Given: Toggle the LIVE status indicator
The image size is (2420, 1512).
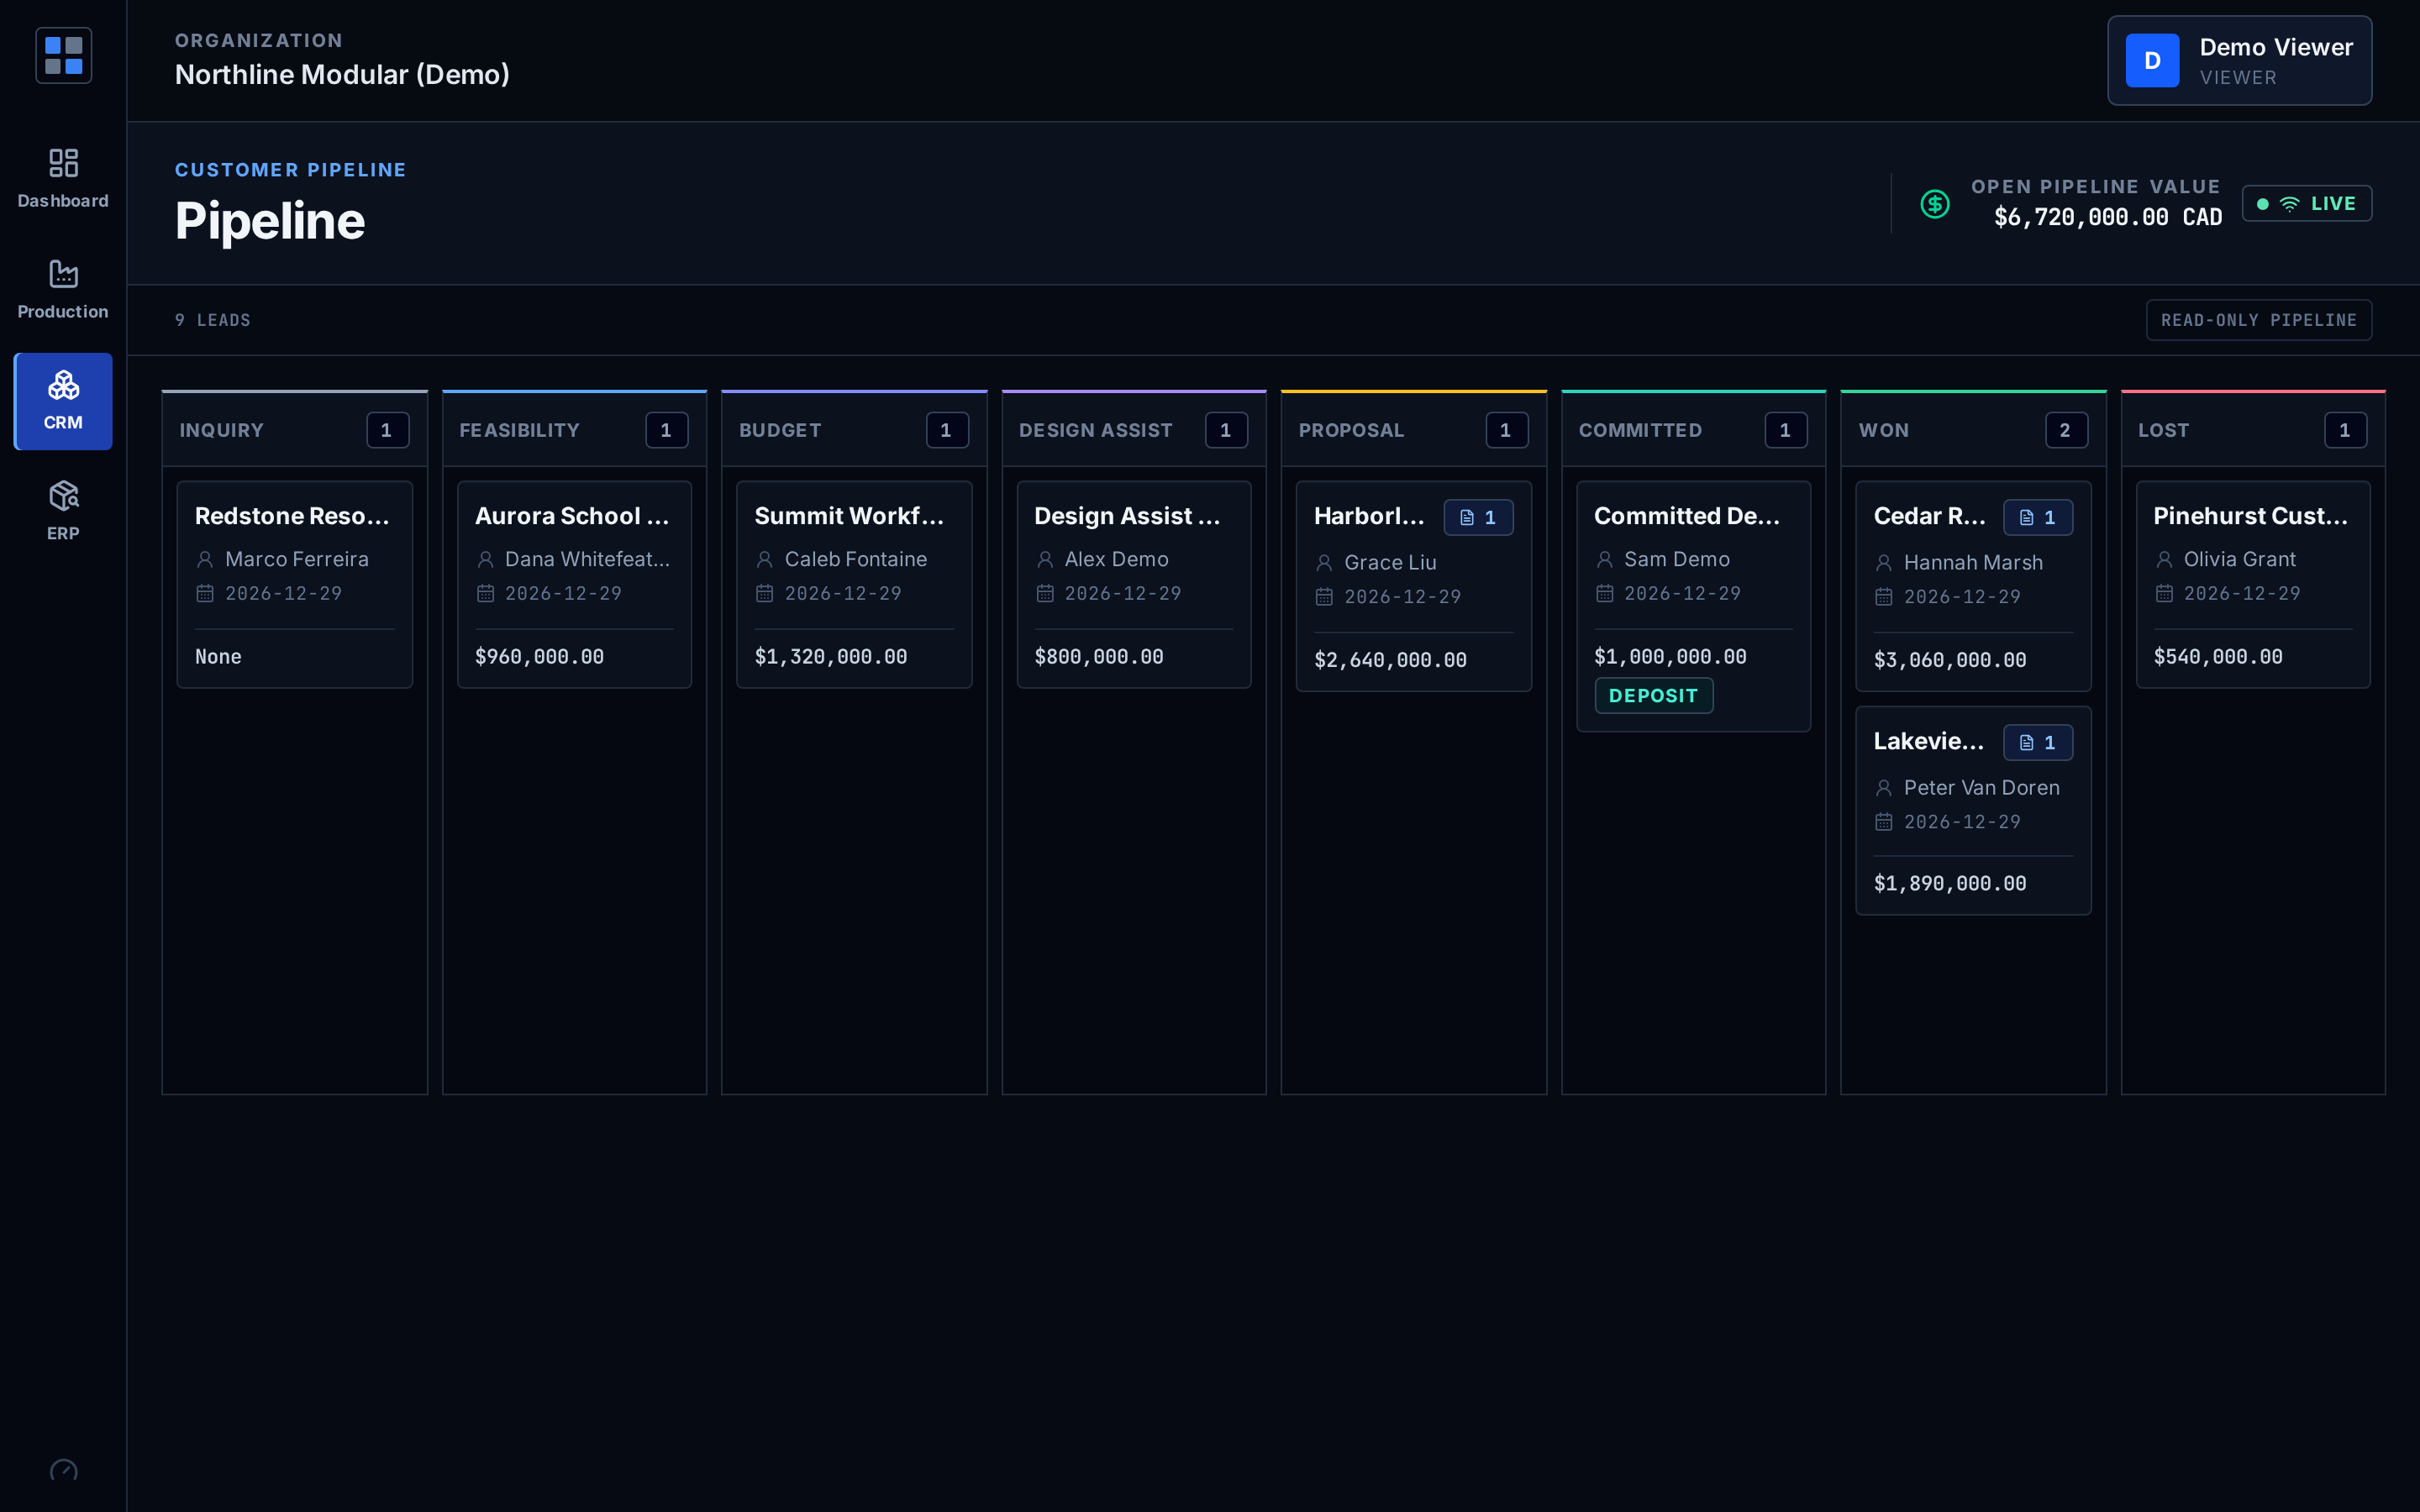Looking at the screenshot, I should tap(2306, 203).
